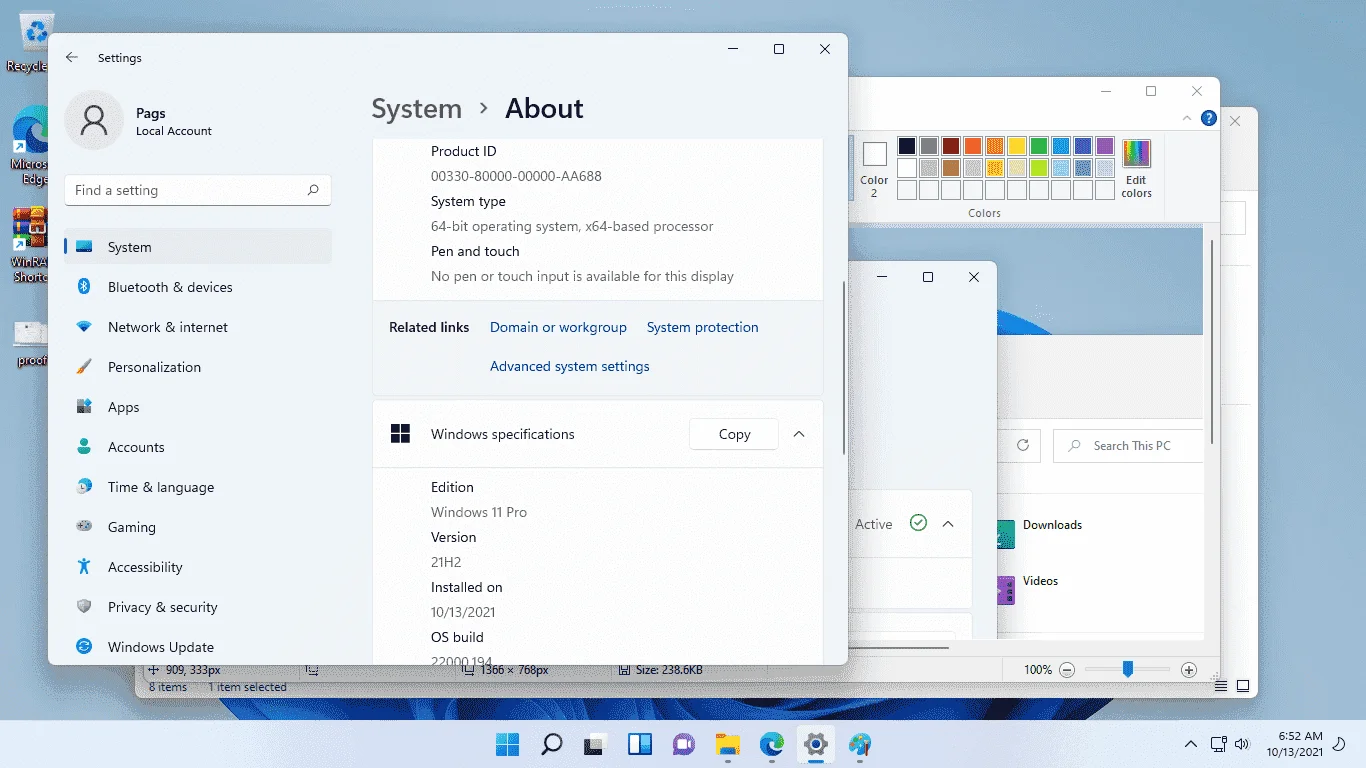1366x768 pixels.
Task: Click the 21H2 version value
Action: coord(446,562)
